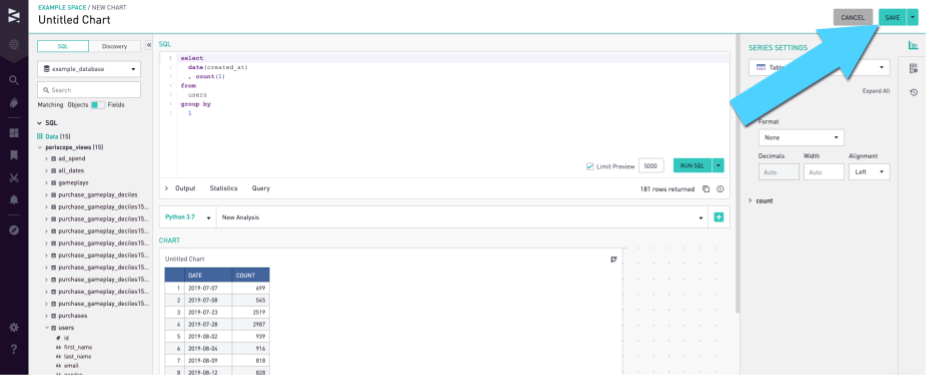Open the example_database dropdown

coord(89,69)
